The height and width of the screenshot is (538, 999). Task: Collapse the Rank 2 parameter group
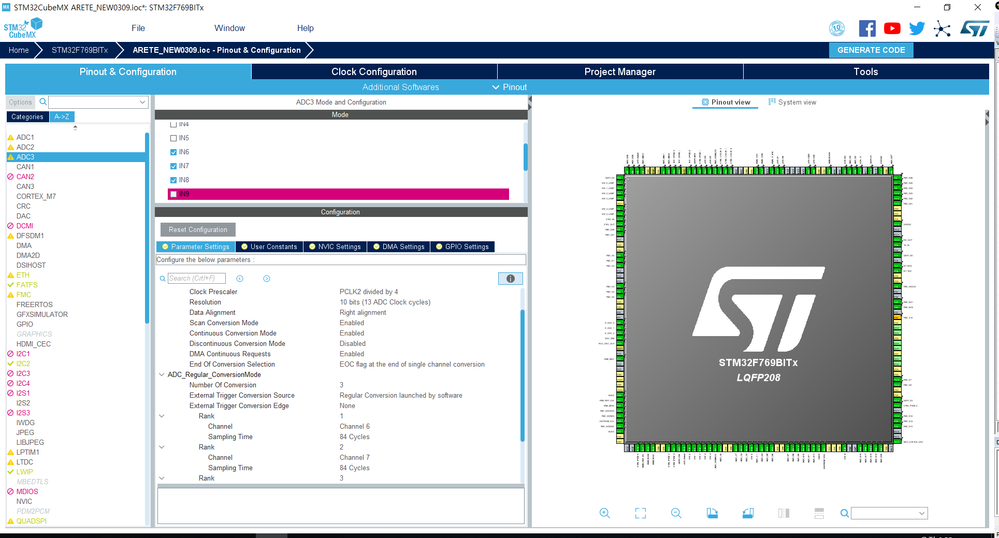pos(162,447)
